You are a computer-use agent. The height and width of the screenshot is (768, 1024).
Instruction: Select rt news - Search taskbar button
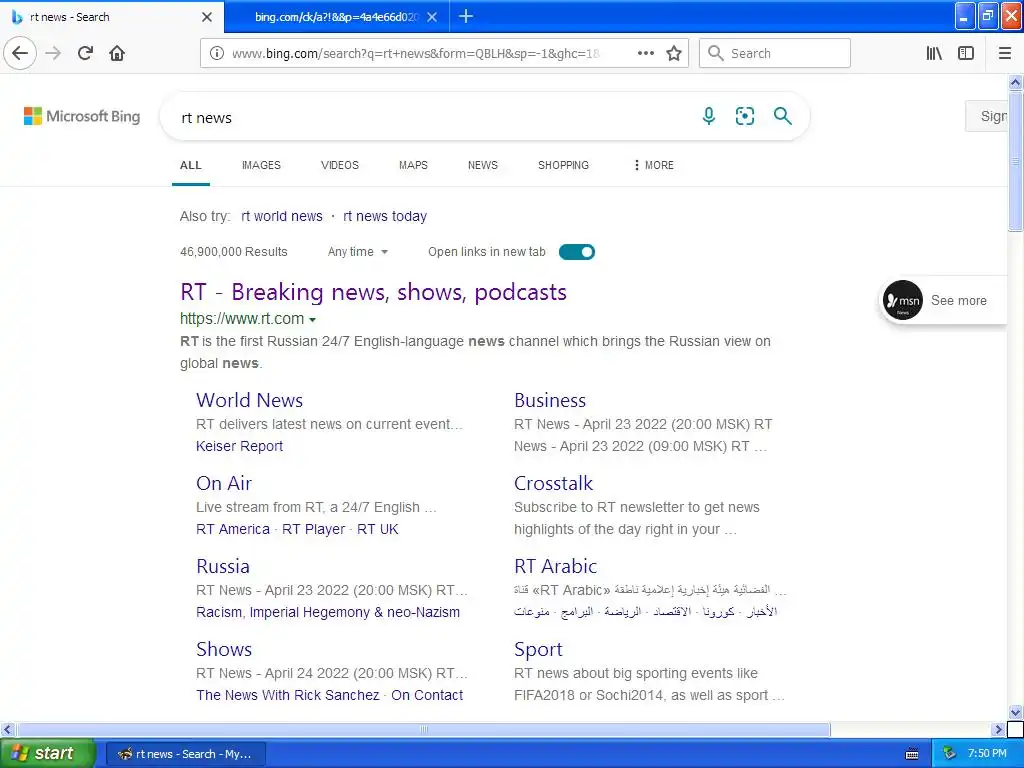pos(186,754)
